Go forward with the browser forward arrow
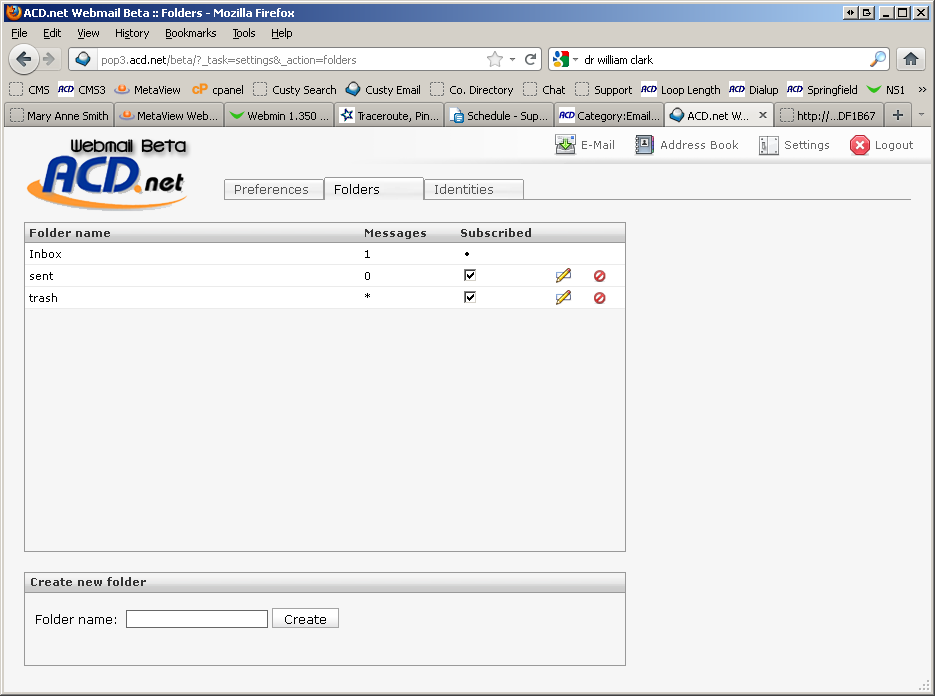Viewport: 935px width, 696px height. point(49,59)
